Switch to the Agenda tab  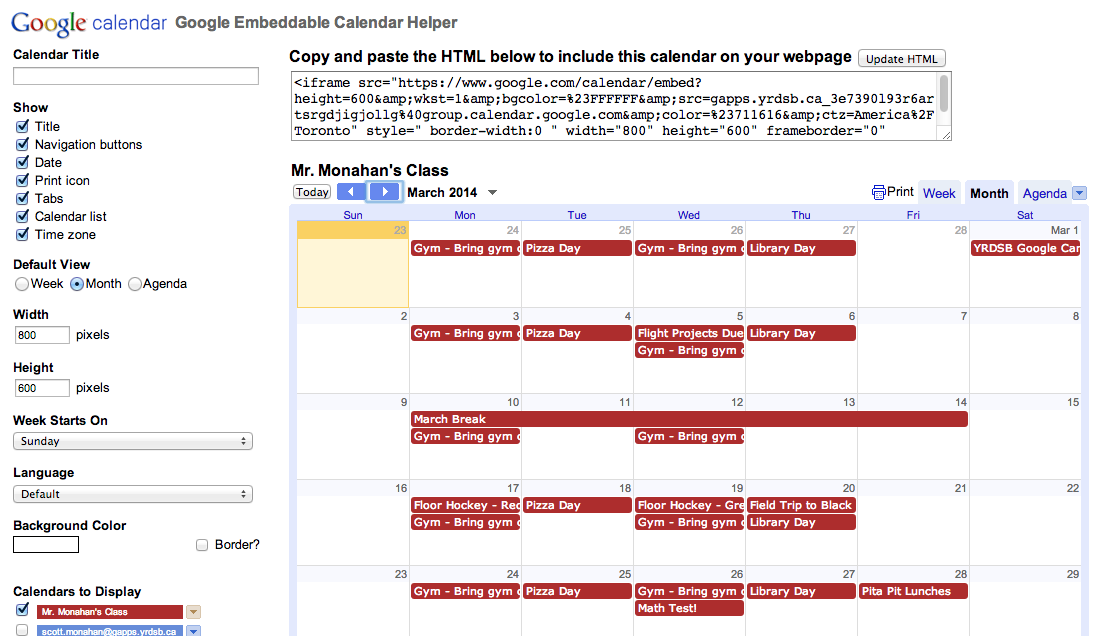click(x=1045, y=193)
